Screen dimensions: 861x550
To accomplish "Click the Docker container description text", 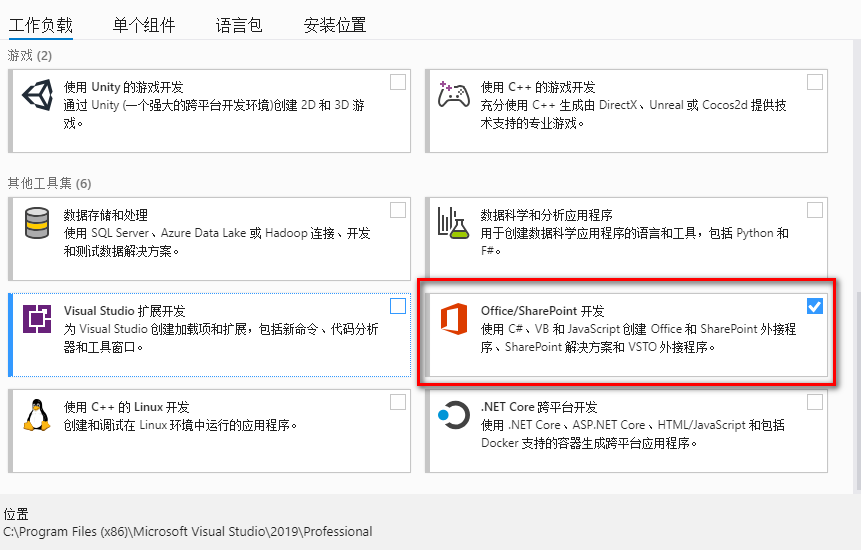I will [633, 434].
